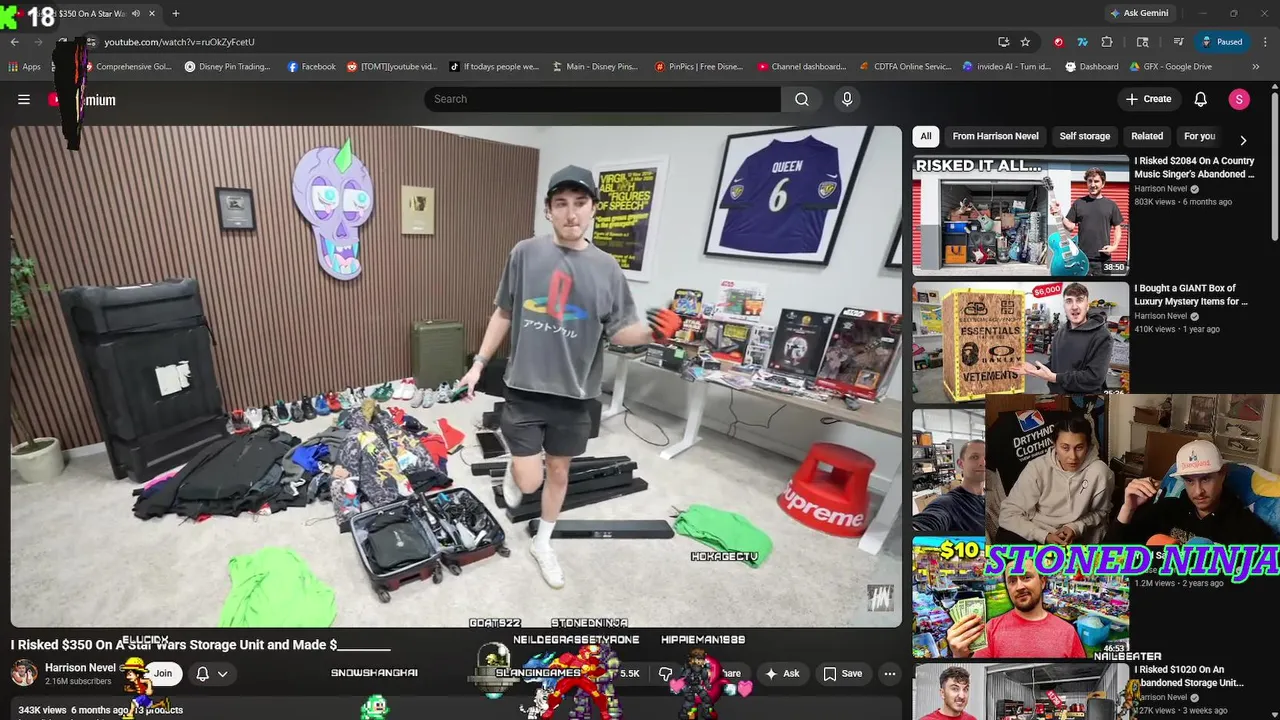The image size is (1280, 720).
Task: Click the Harrison Nevel channel avatar
Action: (x=24, y=673)
